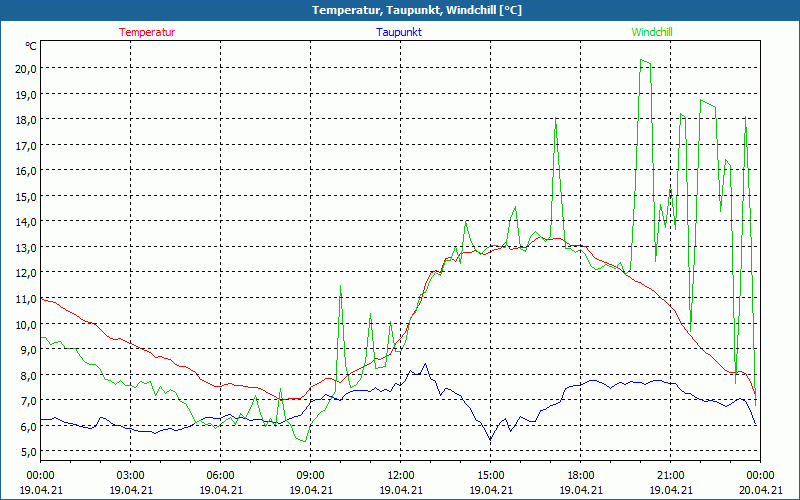The height and width of the screenshot is (500, 800).
Task: Click the °C unit label on the y-axis
Action: coord(31,46)
